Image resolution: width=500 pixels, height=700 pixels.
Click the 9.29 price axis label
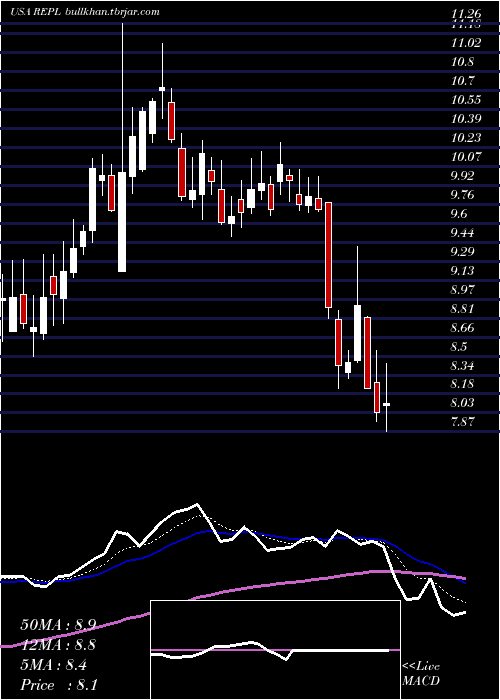pyautogui.click(x=462, y=252)
